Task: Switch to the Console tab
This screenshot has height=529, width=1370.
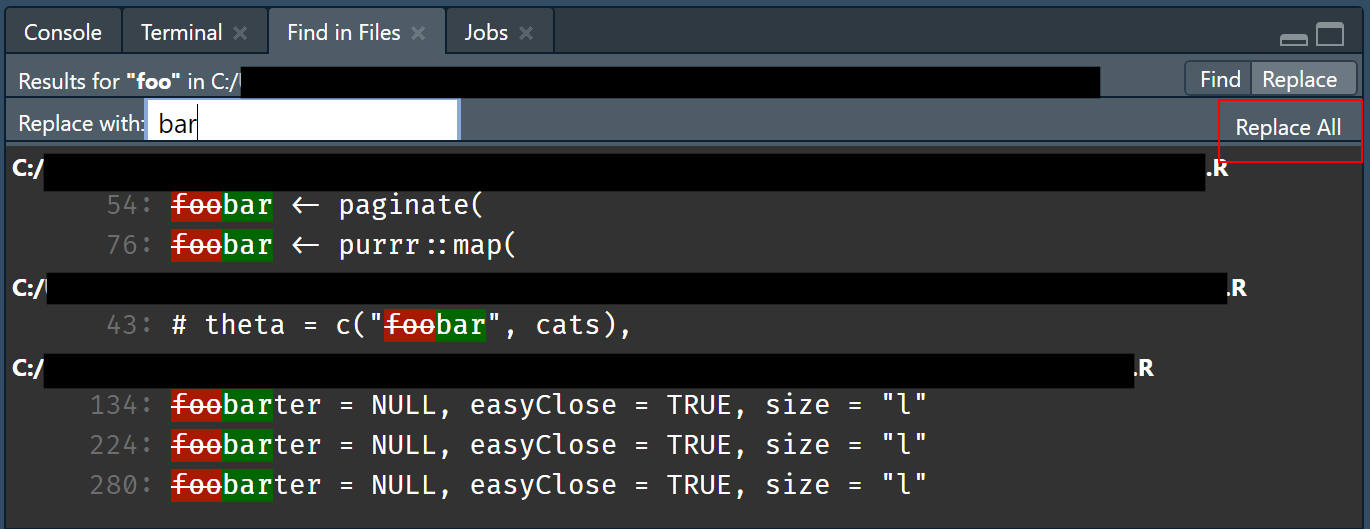Action: (x=63, y=33)
